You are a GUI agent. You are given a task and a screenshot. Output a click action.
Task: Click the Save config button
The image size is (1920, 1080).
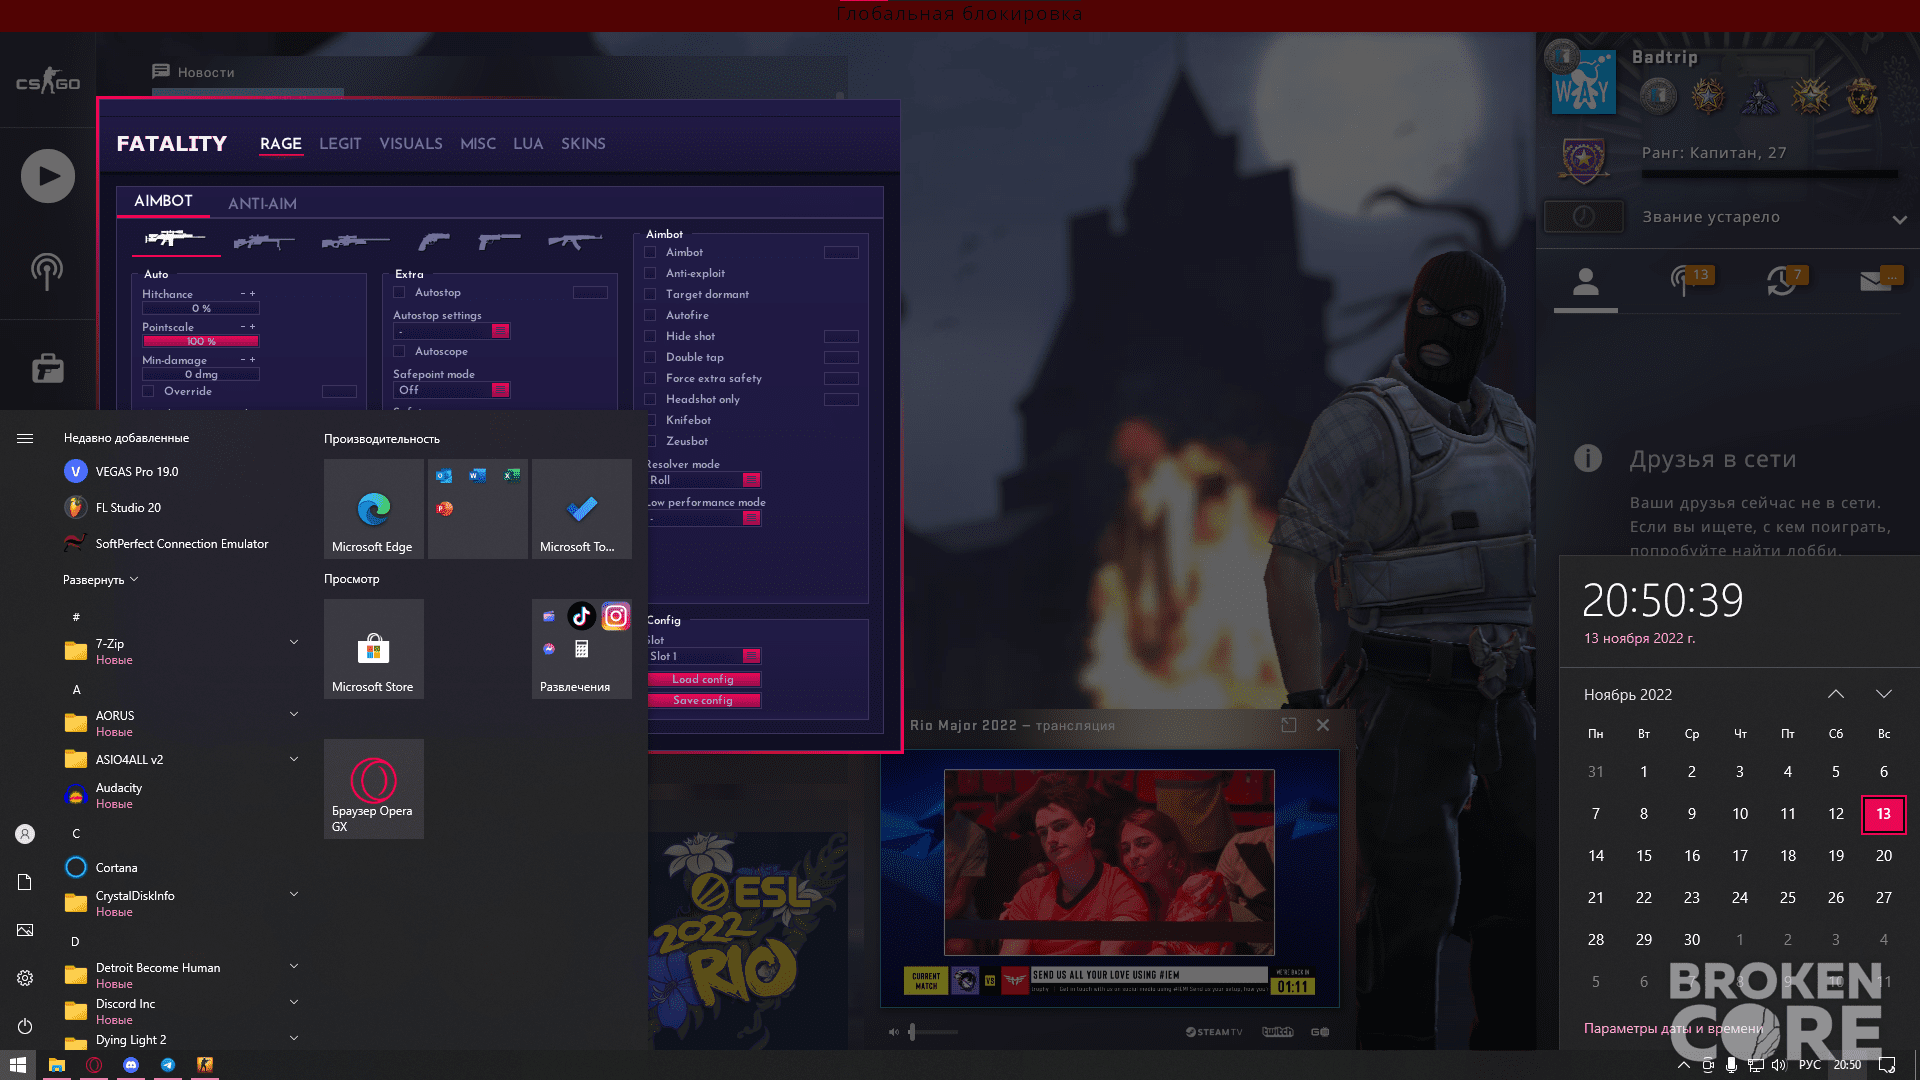(703, 700)
